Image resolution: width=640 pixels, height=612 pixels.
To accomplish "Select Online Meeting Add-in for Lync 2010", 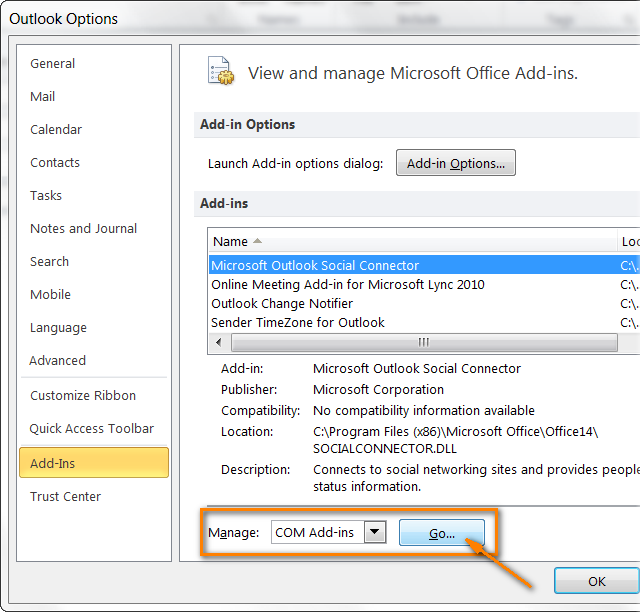I will (347, 285).
